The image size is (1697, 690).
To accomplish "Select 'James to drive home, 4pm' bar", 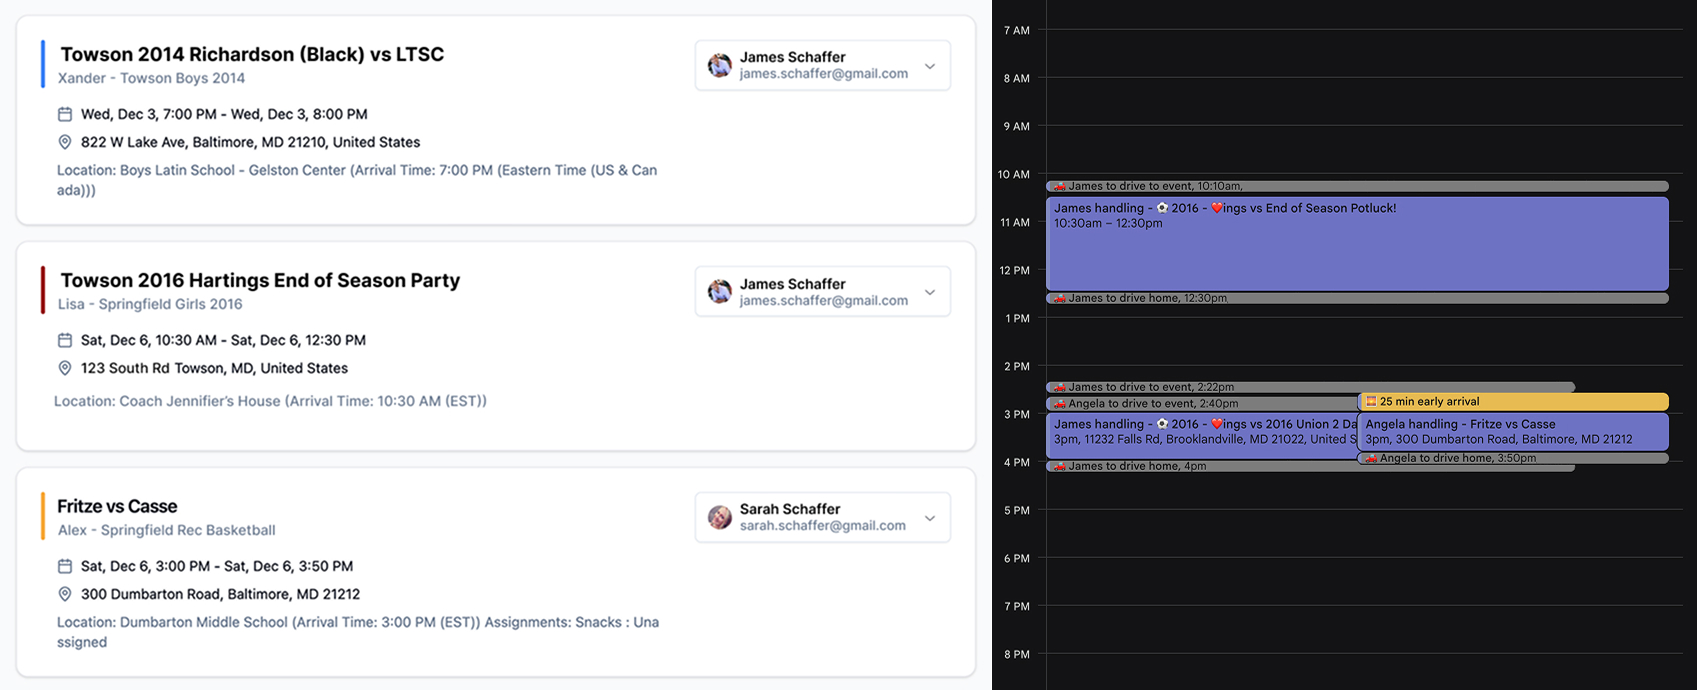I will (x=1311, y=466).
